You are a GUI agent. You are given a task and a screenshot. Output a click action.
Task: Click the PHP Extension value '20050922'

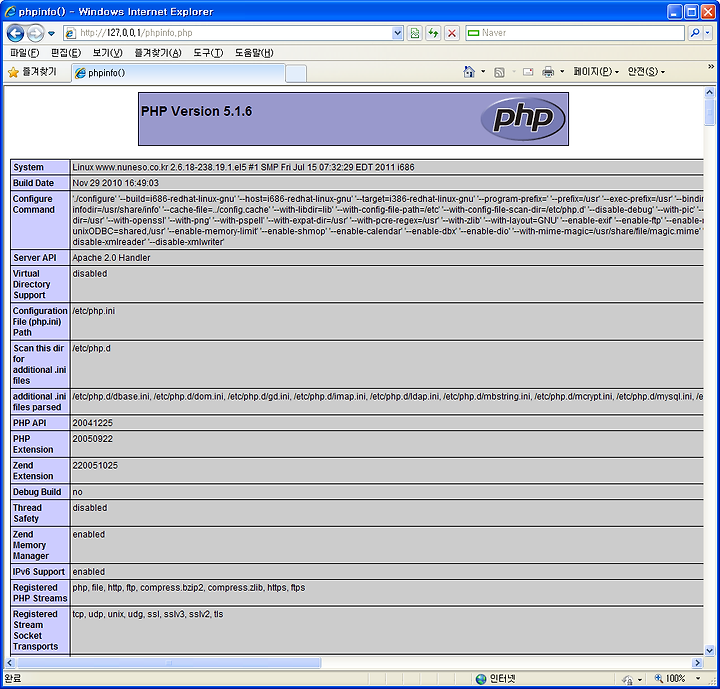[x=92, y=439]
